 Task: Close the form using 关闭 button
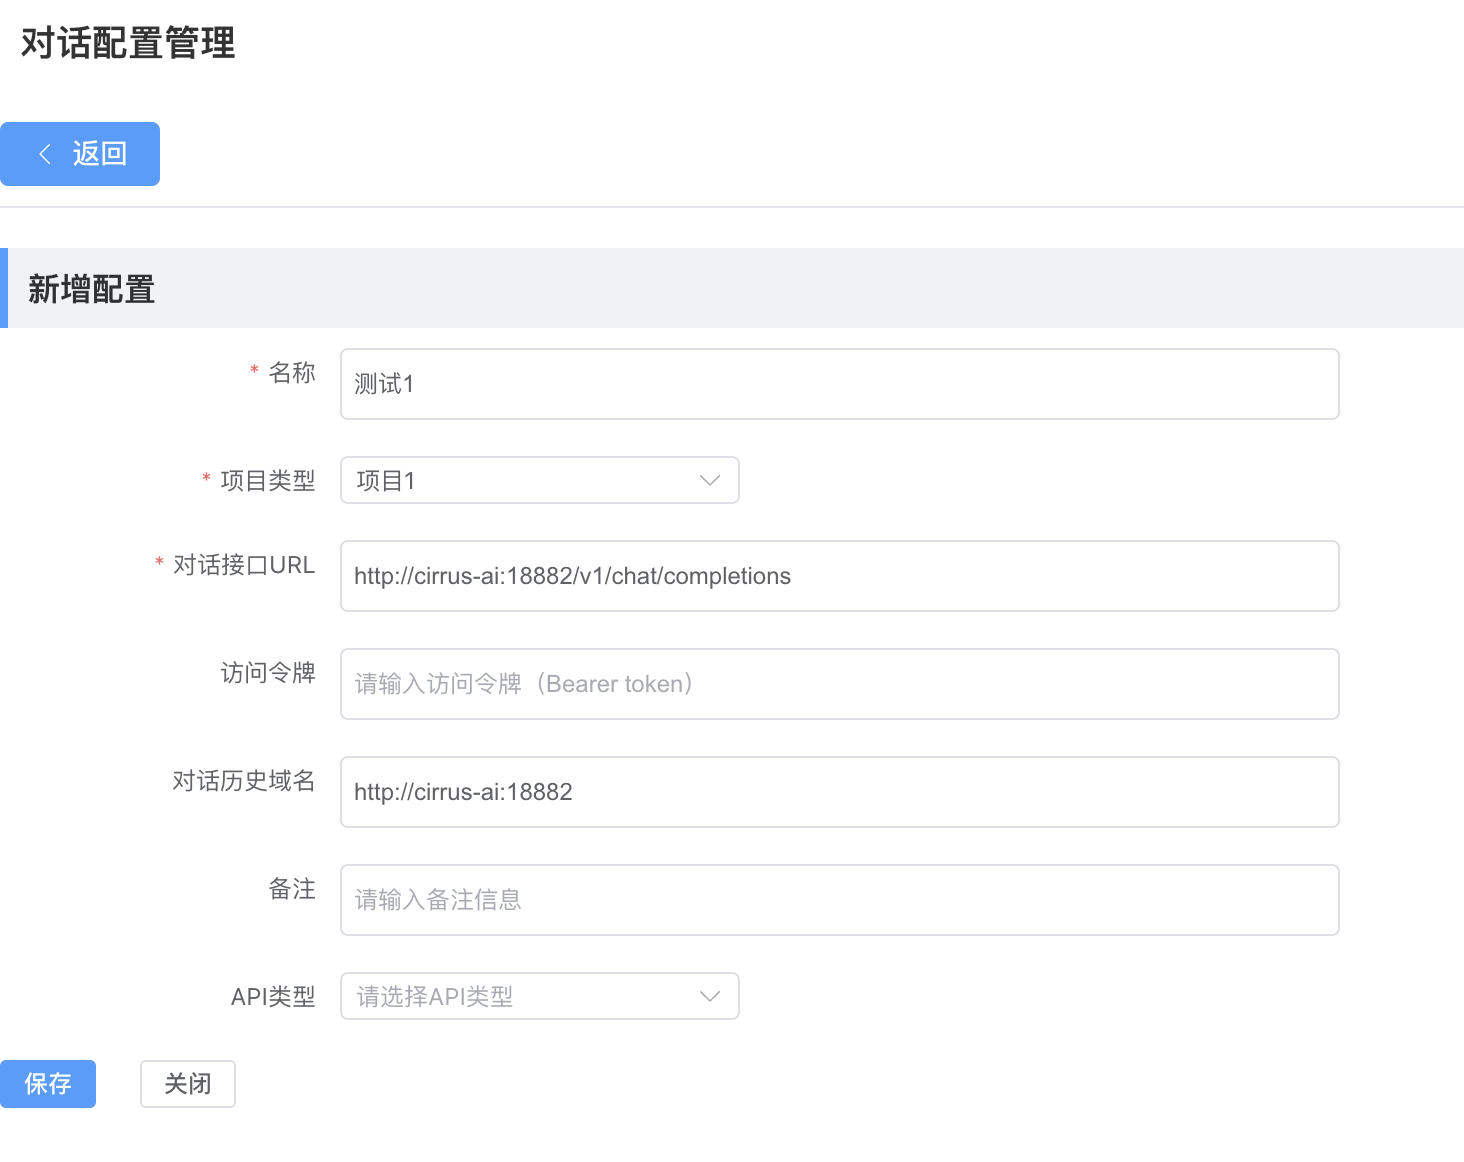coord(187,1083)
